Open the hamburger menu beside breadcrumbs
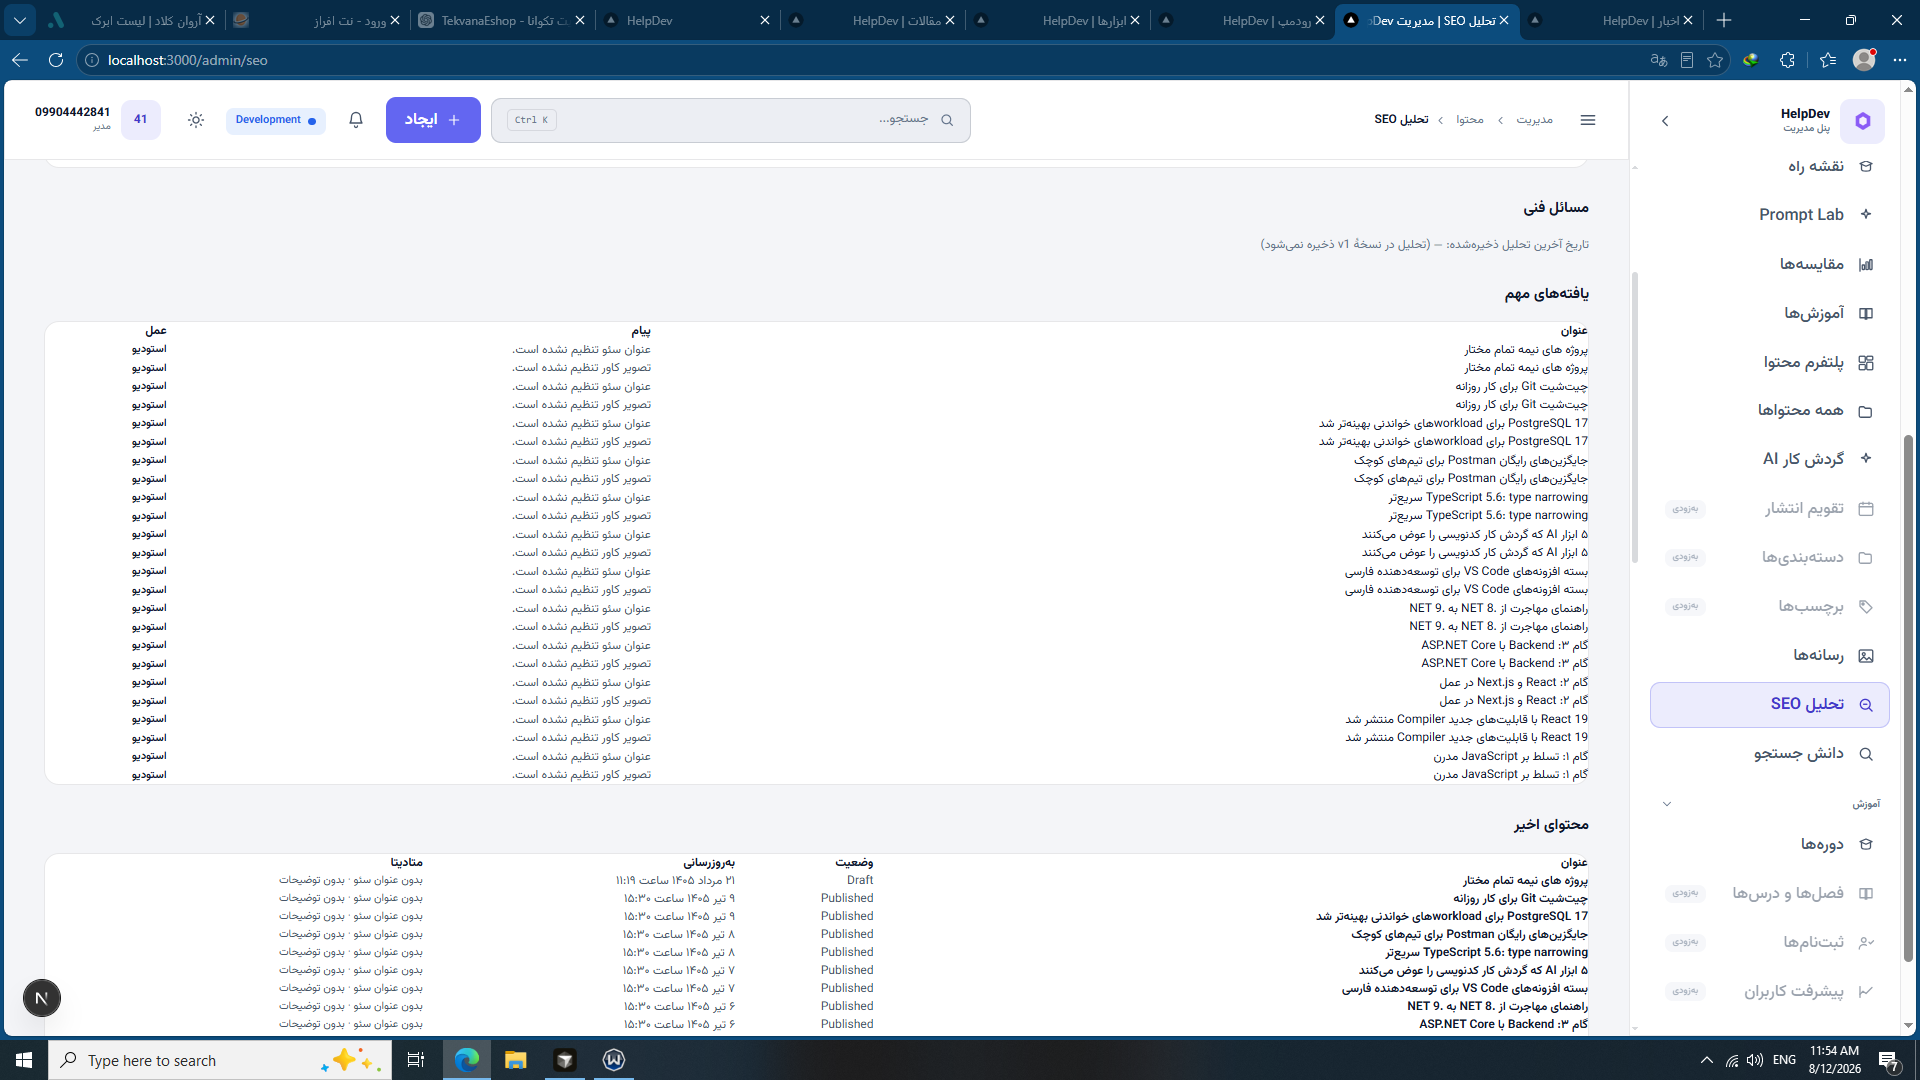This screenshot has height=1080, width=1920. point(1588,120)
